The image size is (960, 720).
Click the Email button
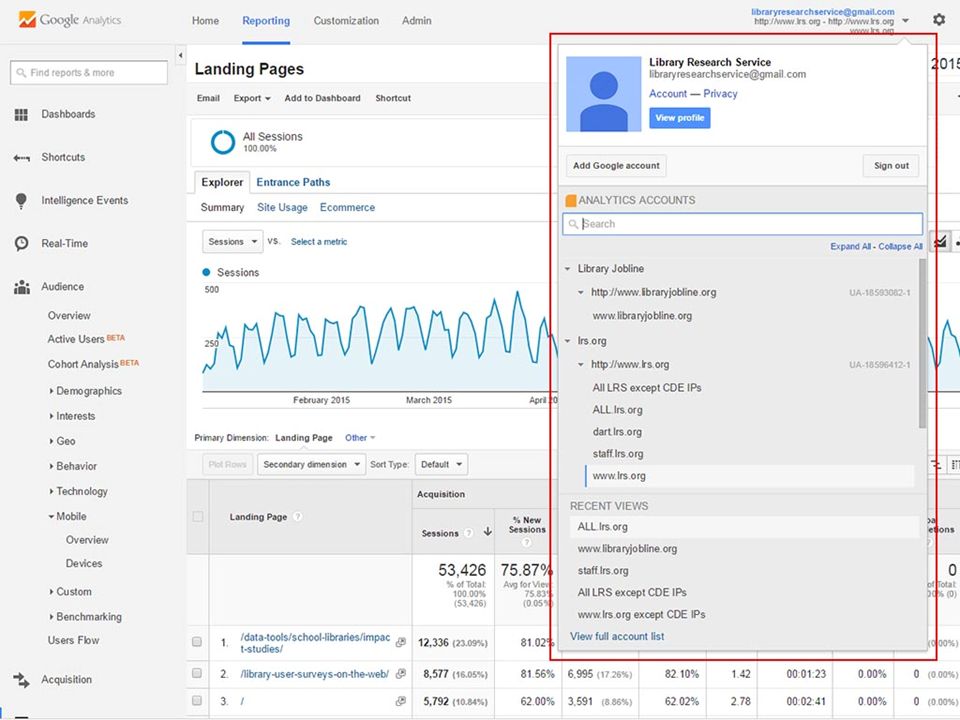[x=208, y=98]
